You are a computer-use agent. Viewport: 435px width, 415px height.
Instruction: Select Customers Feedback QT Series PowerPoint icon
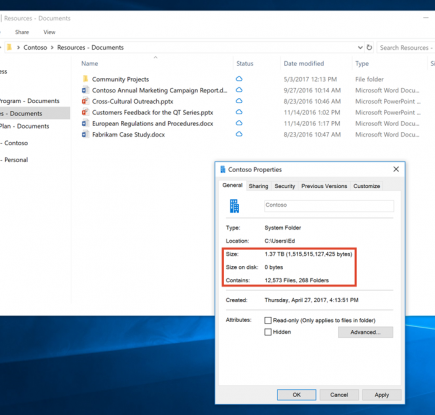(85, 112)
